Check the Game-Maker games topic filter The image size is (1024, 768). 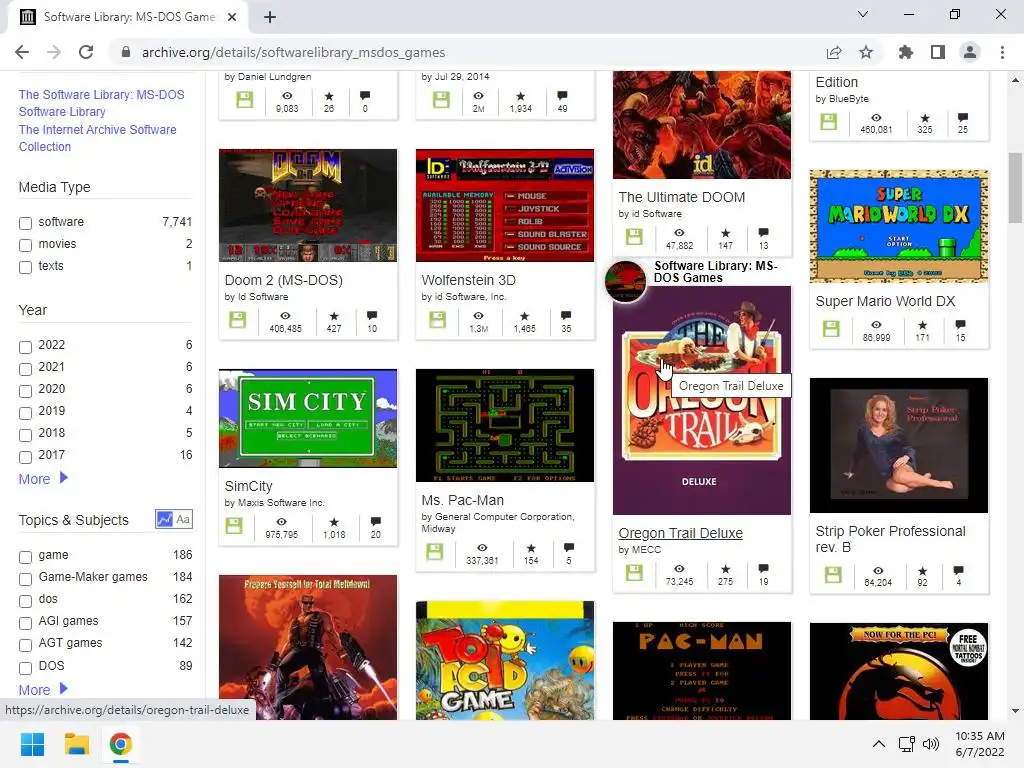pos(25,579)
